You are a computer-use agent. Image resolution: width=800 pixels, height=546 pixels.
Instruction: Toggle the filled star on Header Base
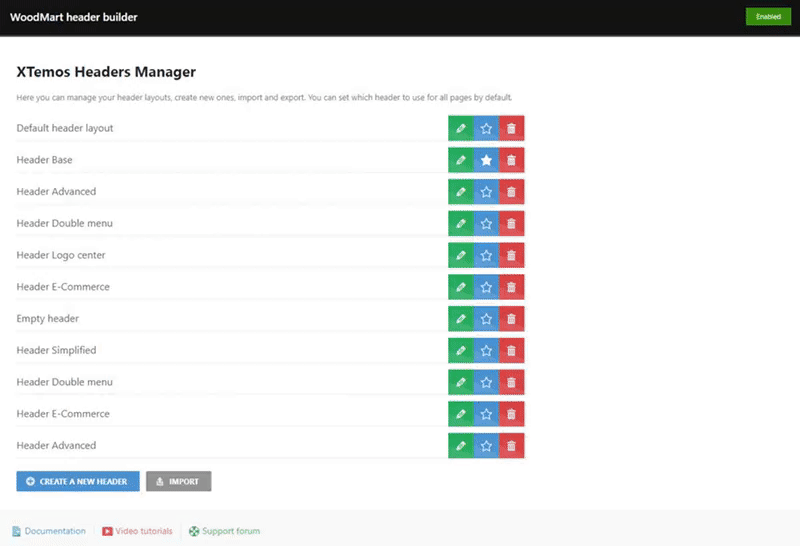click(486, 160)
